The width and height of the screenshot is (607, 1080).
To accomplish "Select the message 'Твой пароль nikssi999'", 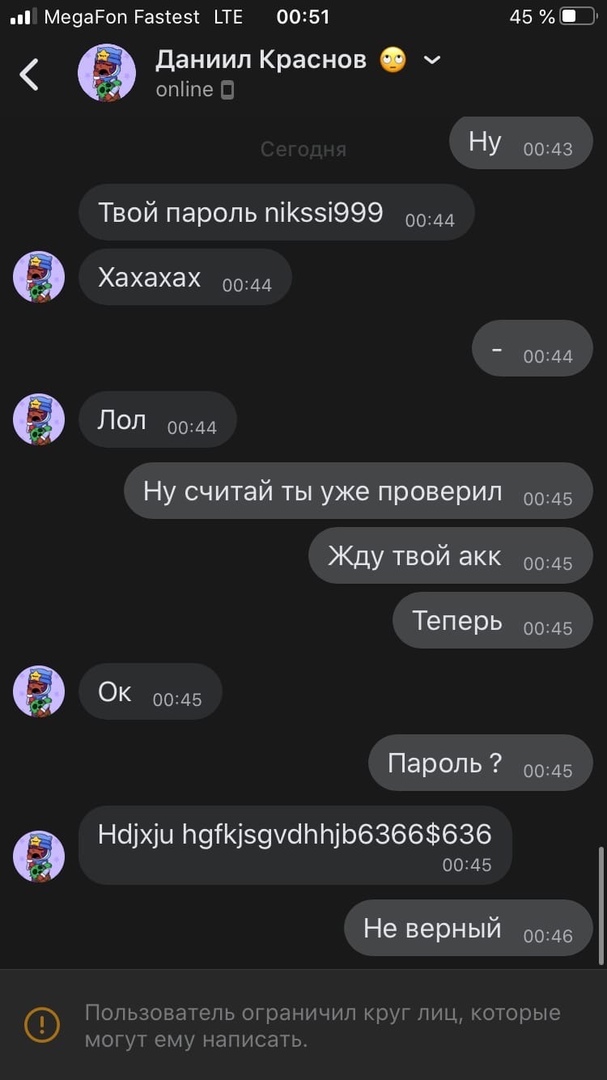I will click(276, 212).
